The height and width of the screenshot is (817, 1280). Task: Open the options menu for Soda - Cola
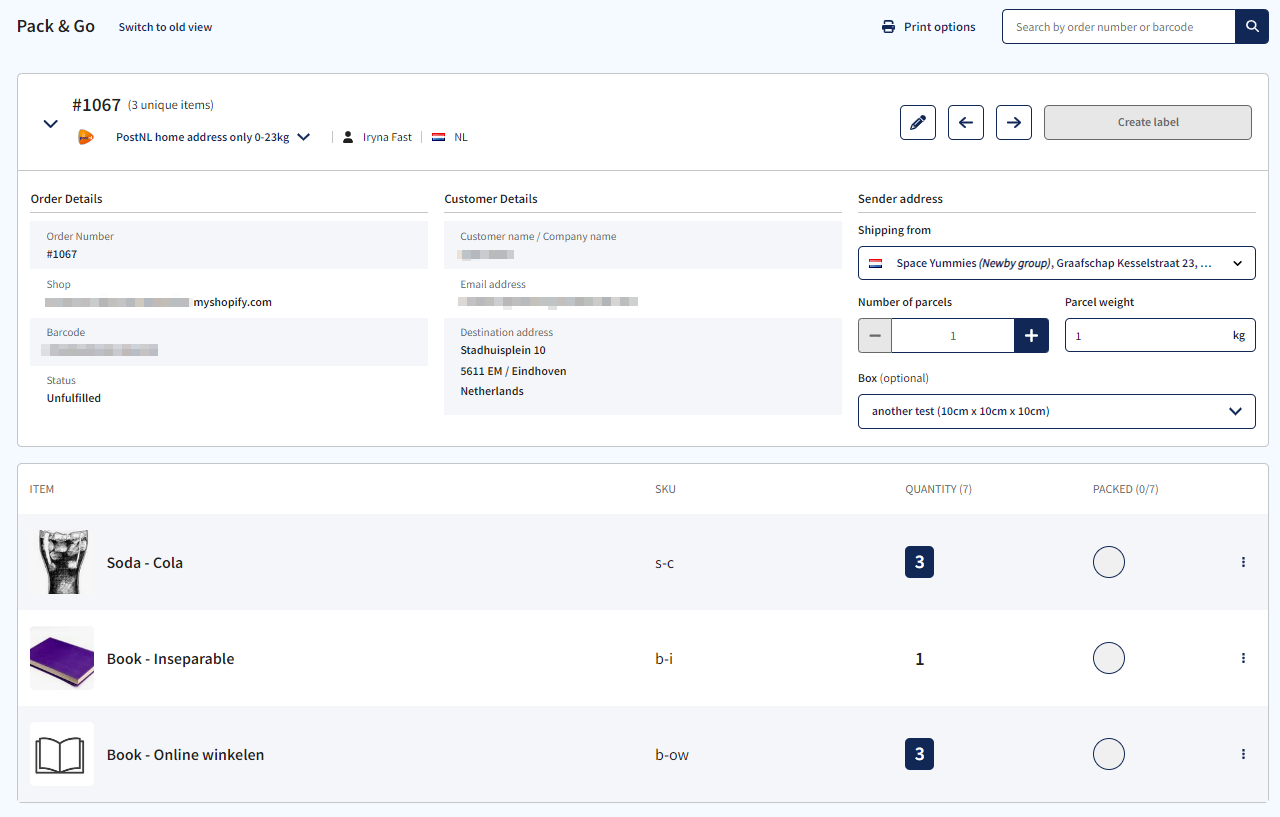pyautogui.click(x=1243, y=562)
